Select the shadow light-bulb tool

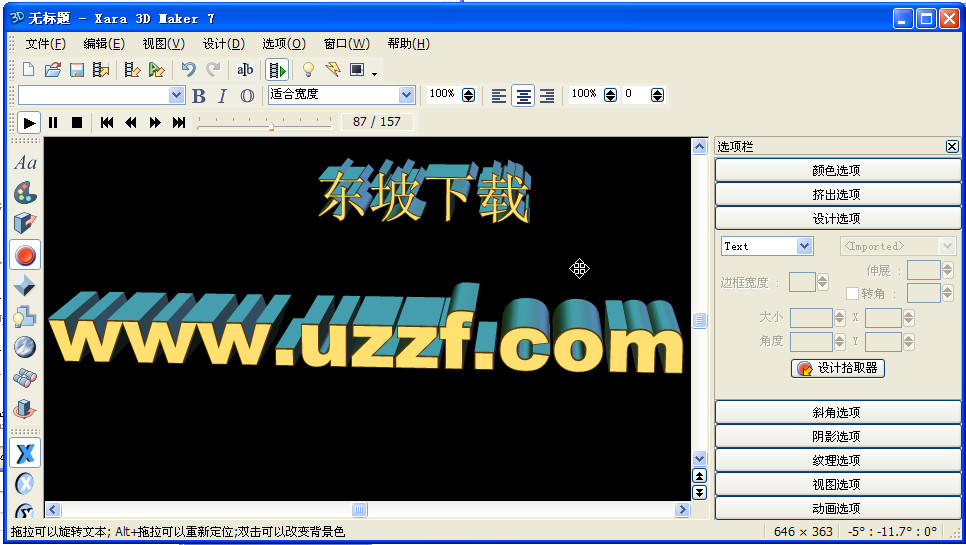[x=25, y=317]
